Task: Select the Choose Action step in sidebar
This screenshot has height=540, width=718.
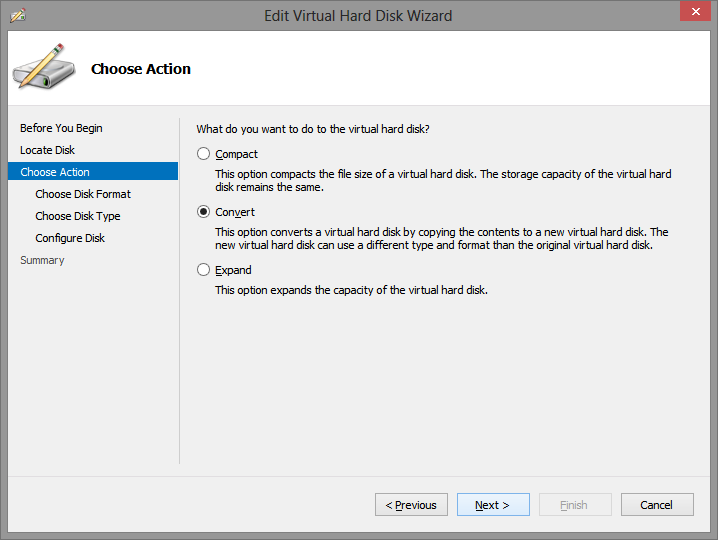Action: coord(55,172)
